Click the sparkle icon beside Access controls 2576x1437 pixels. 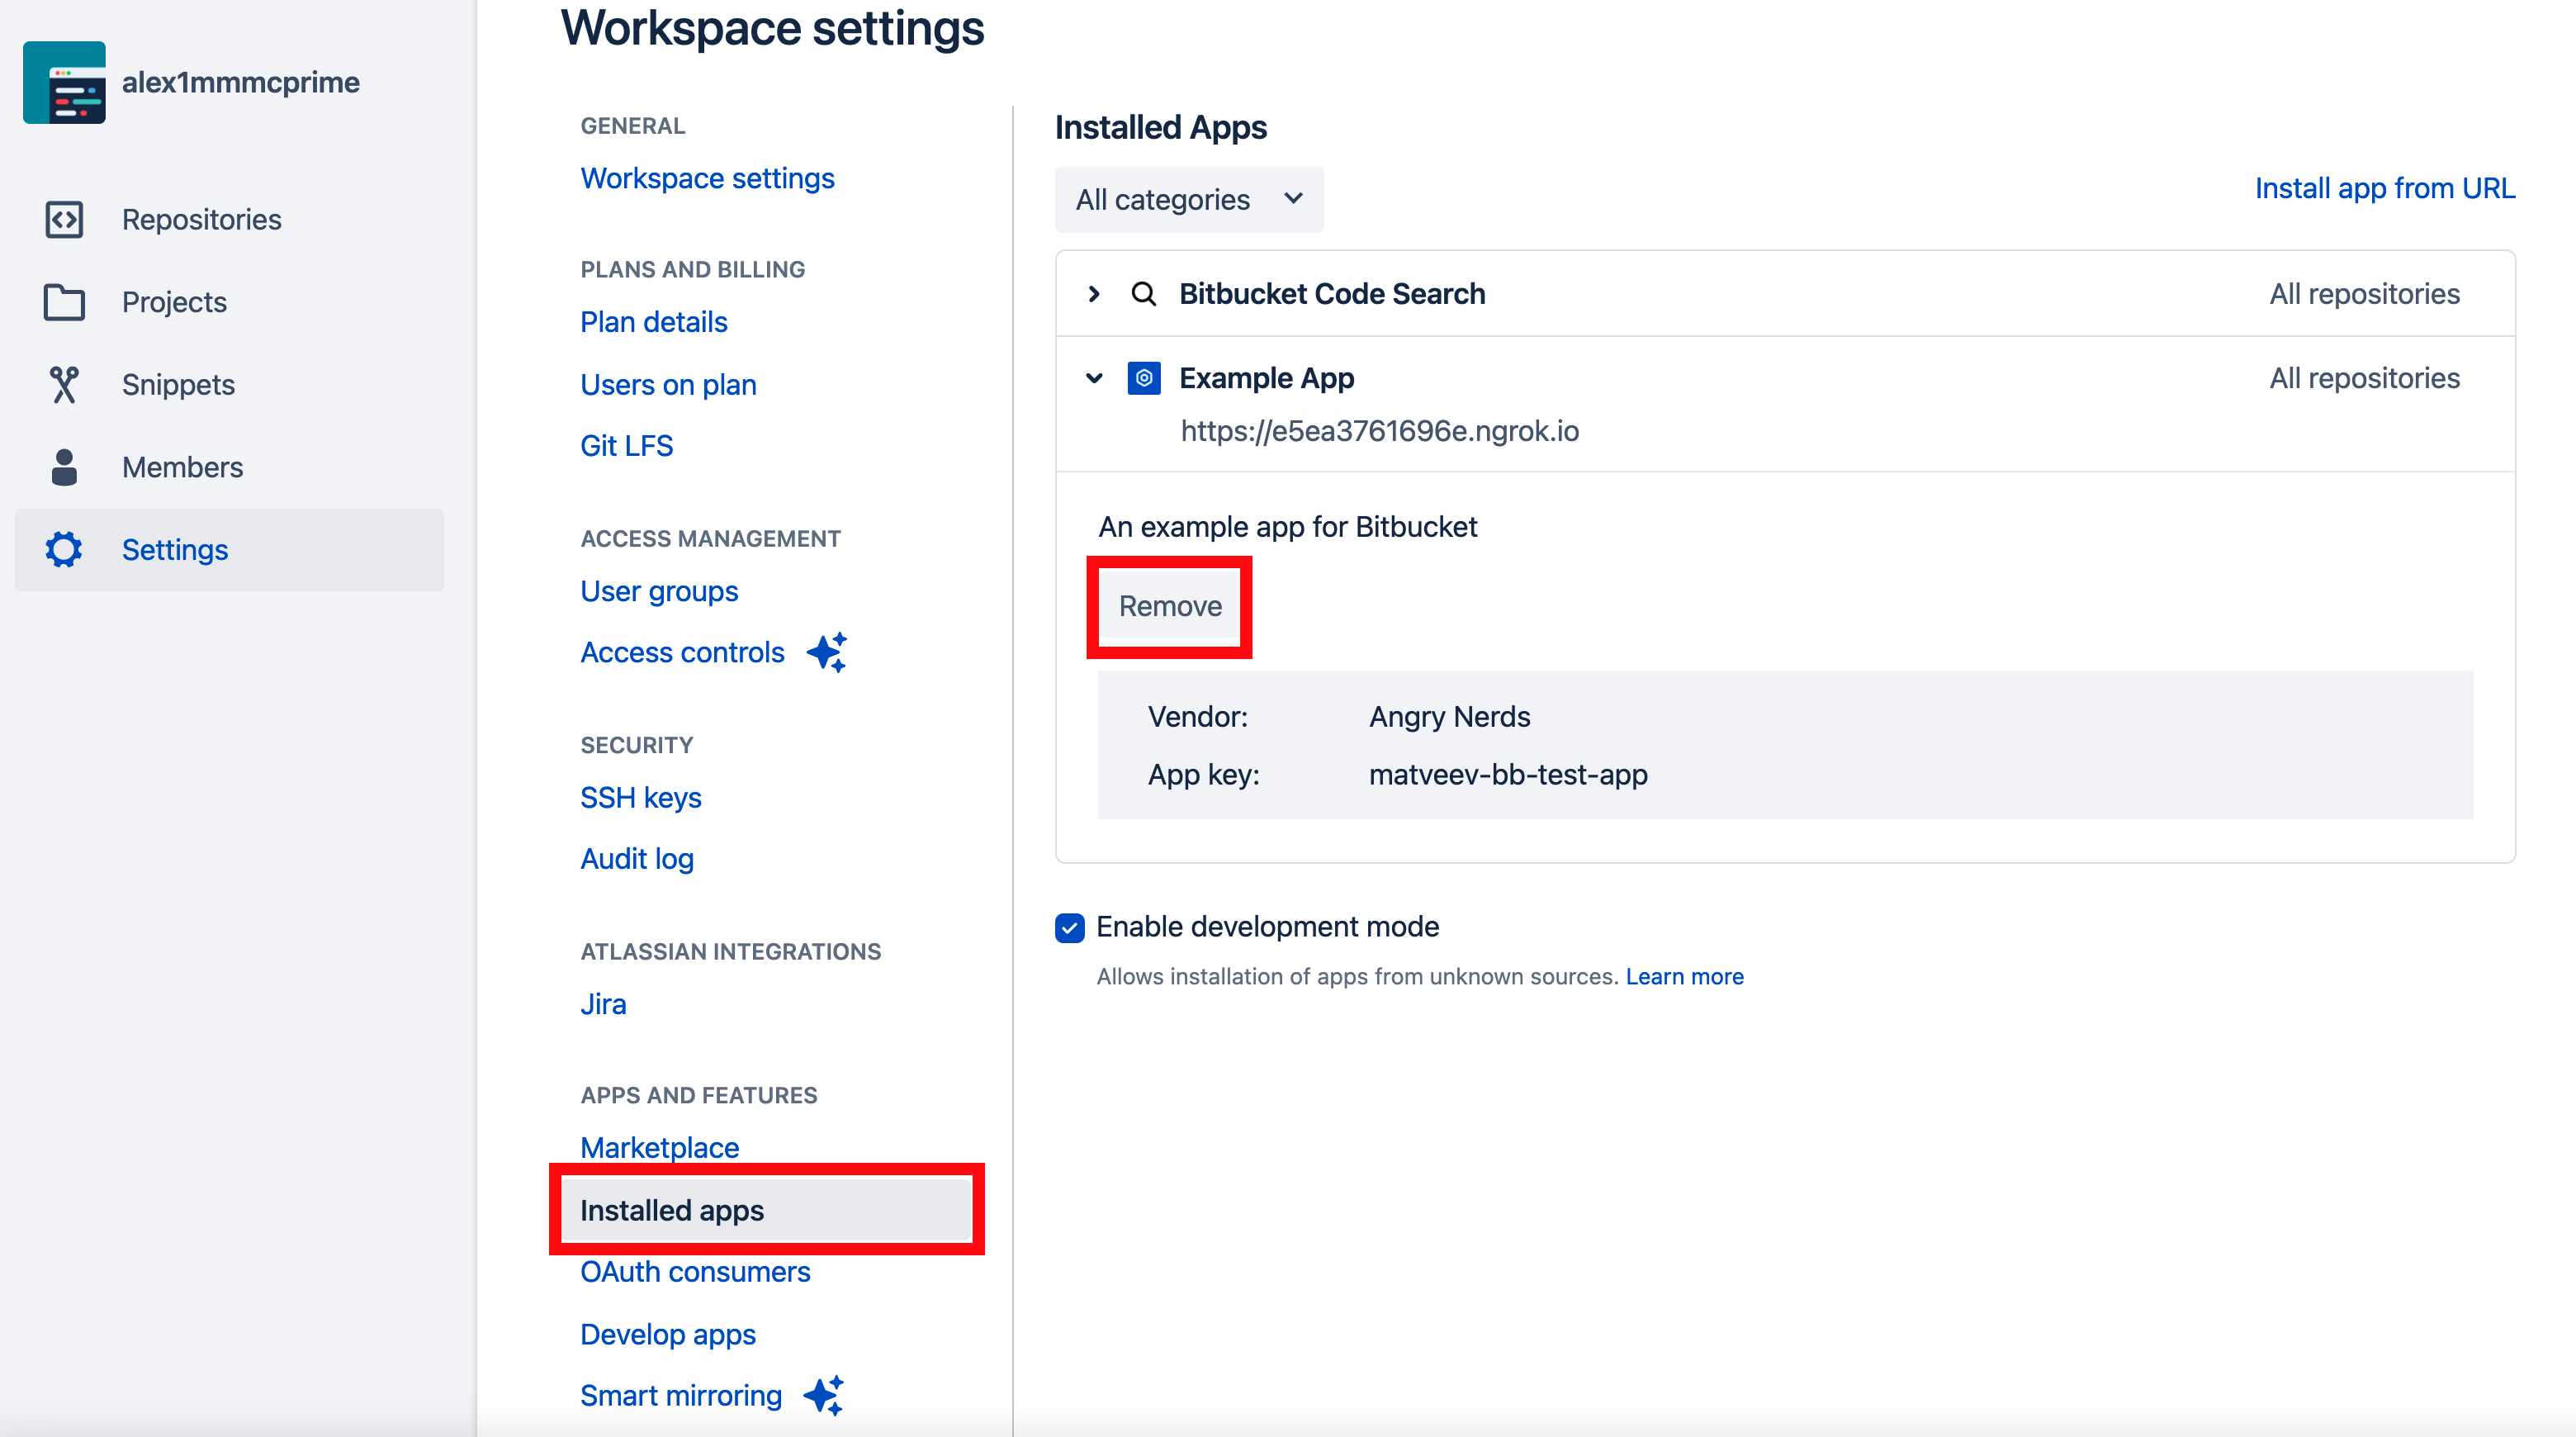pyautogui.click(x=827, y=652)
